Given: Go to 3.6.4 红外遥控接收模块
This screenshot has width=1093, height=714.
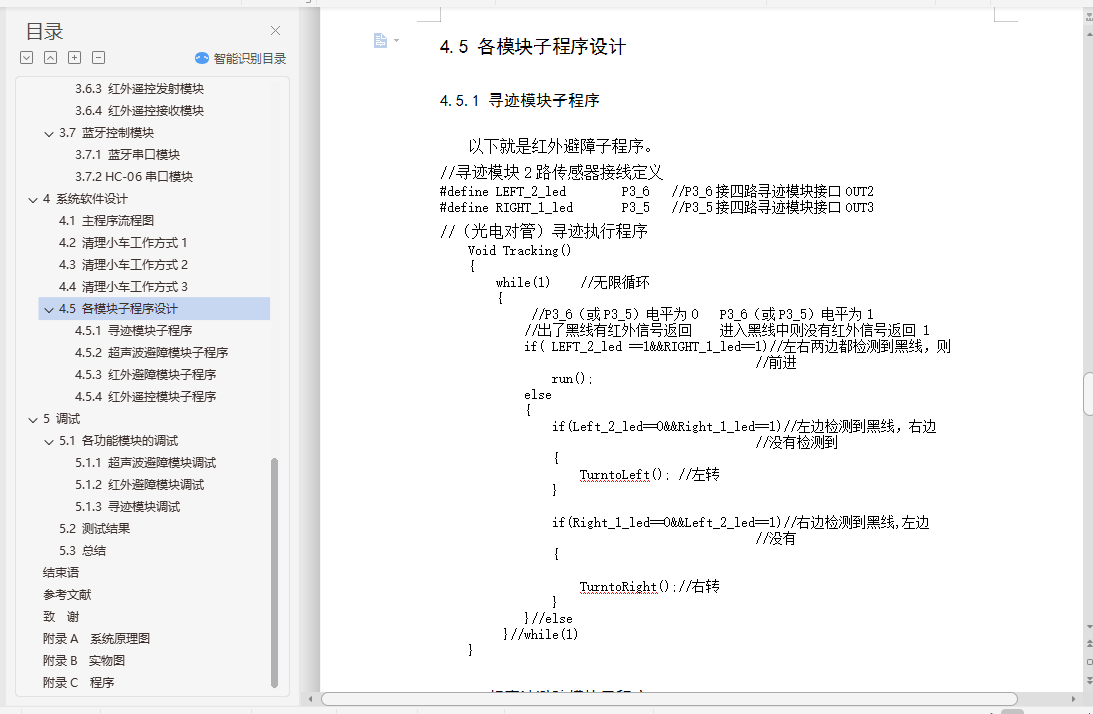Looking at the screenshot, I should click(139, 111).
